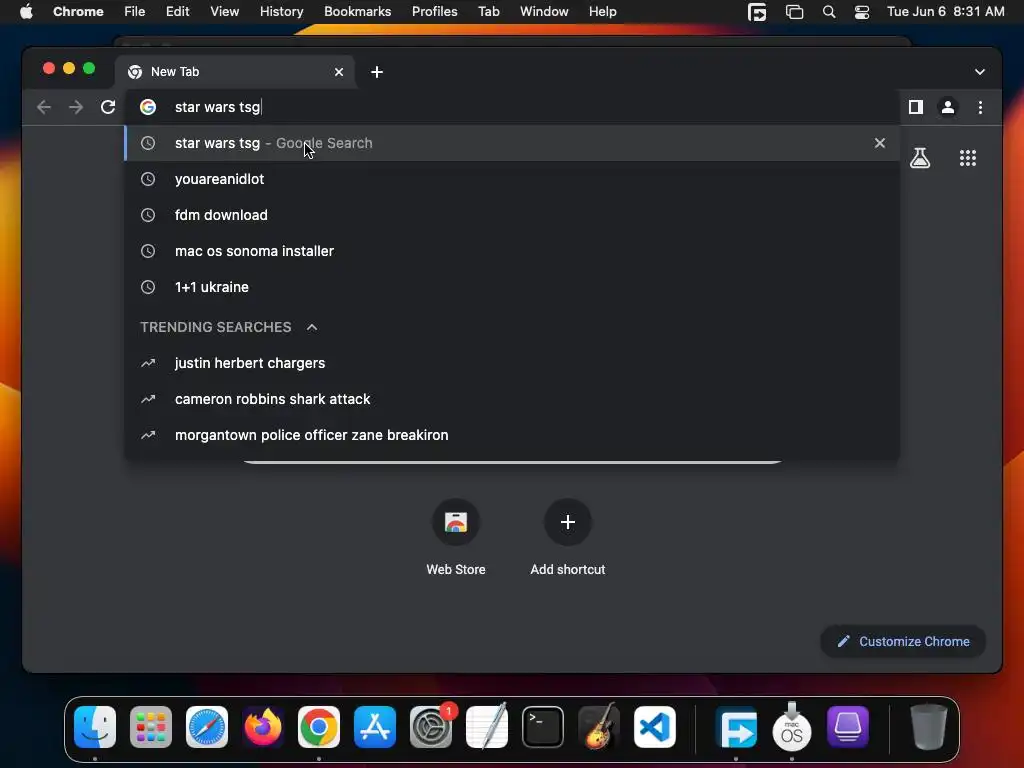Image resolution: width=1024 pixels, height=768 pixels.
Task: Open Finder from the Dock
Action: [95, 727]
